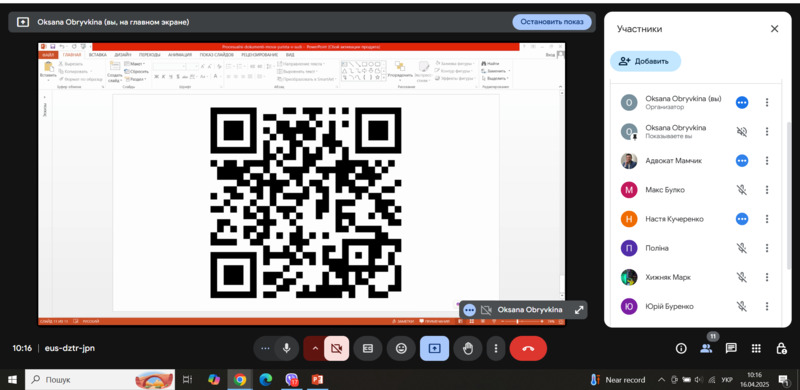
Task: Toggle the participants panel people icon
Action: 706,349
